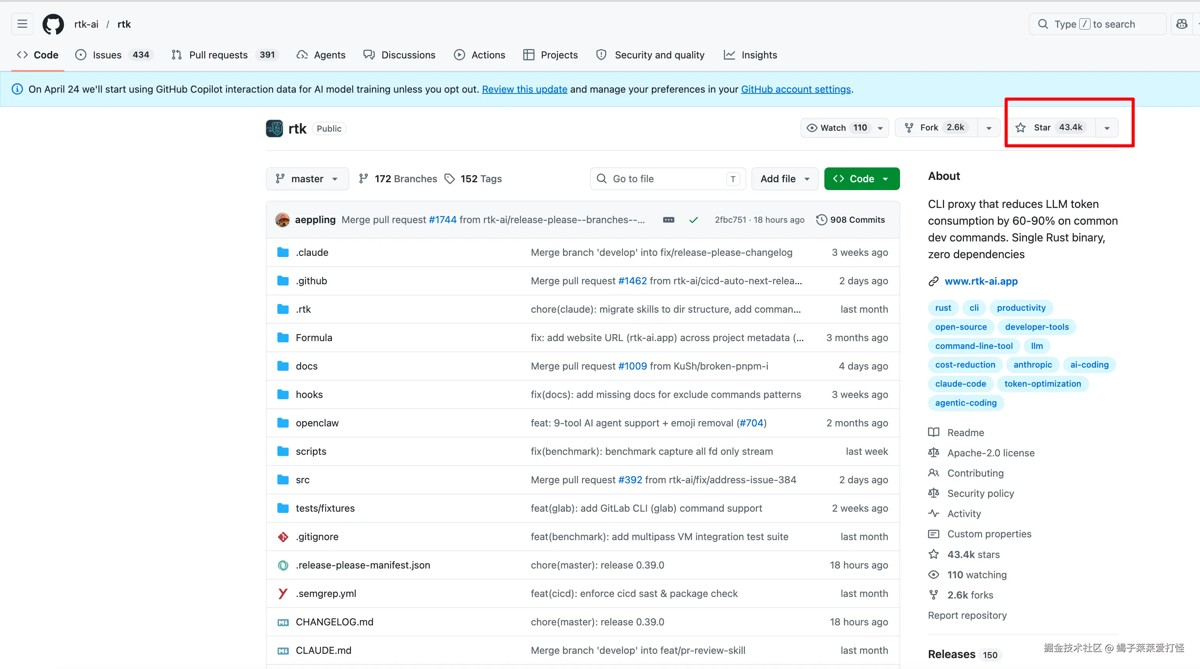Open the www.rtk-ai.app website link
This screenshot has width=1200, height=669.
click(981, 282)
